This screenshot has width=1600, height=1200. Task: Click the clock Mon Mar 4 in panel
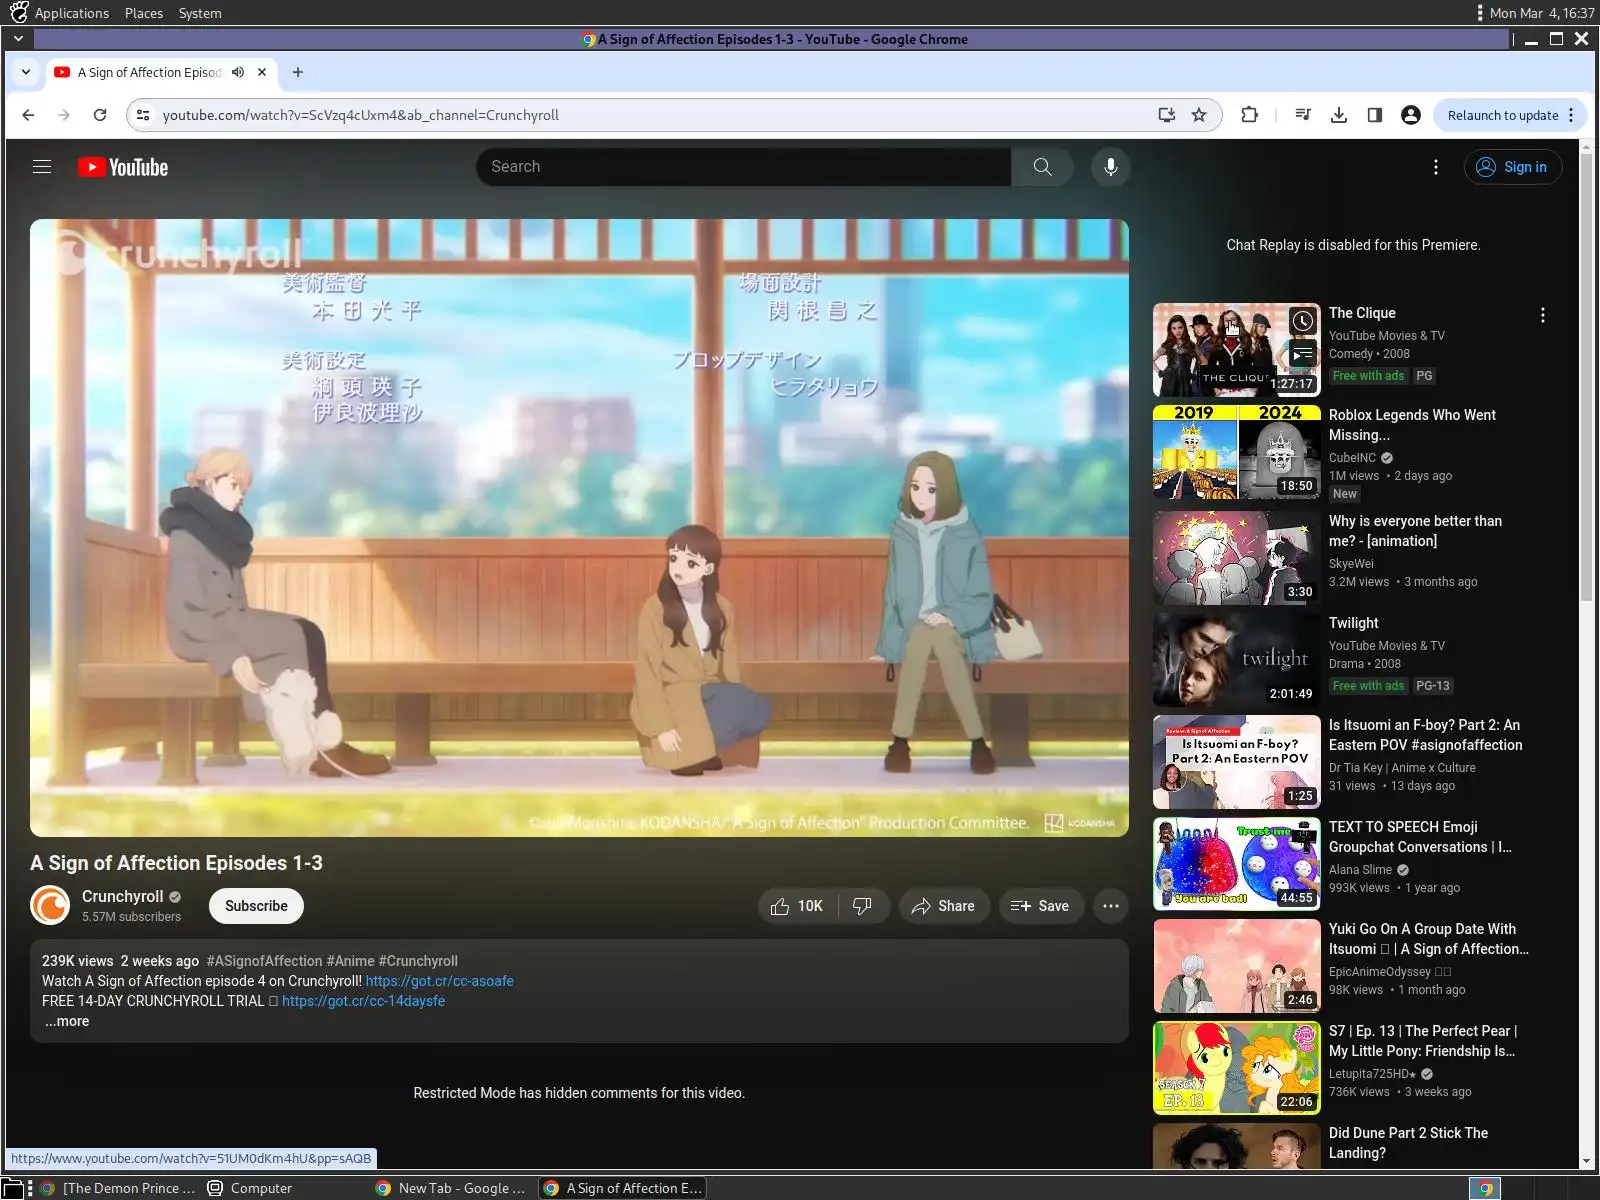tap(1541, 13)
